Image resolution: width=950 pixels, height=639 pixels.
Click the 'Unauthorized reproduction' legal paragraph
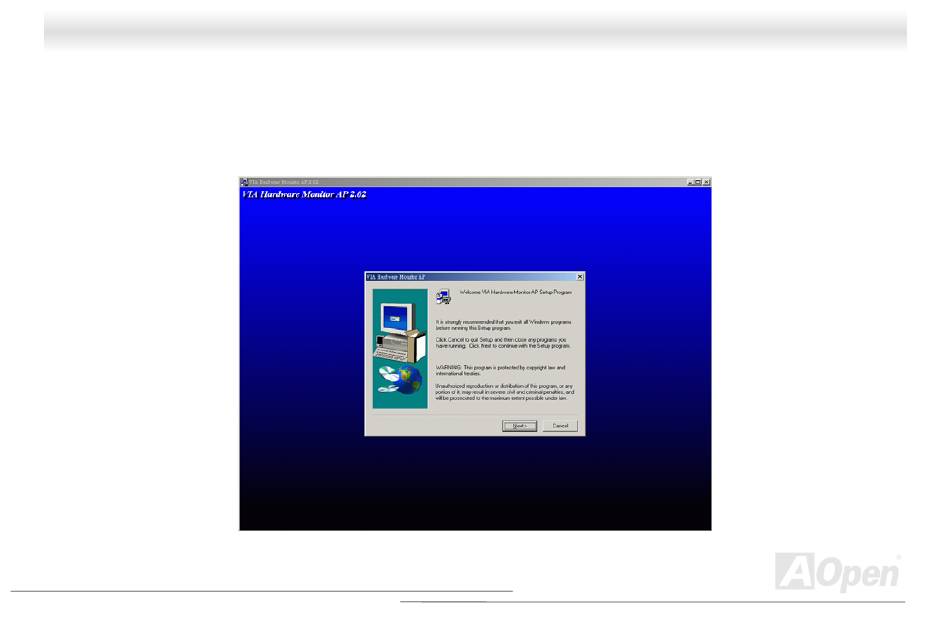(x=504, y=392)
